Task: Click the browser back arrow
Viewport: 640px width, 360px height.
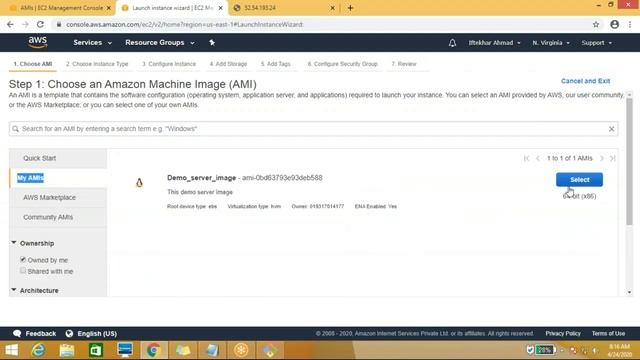Action: (x=10, y=24)
